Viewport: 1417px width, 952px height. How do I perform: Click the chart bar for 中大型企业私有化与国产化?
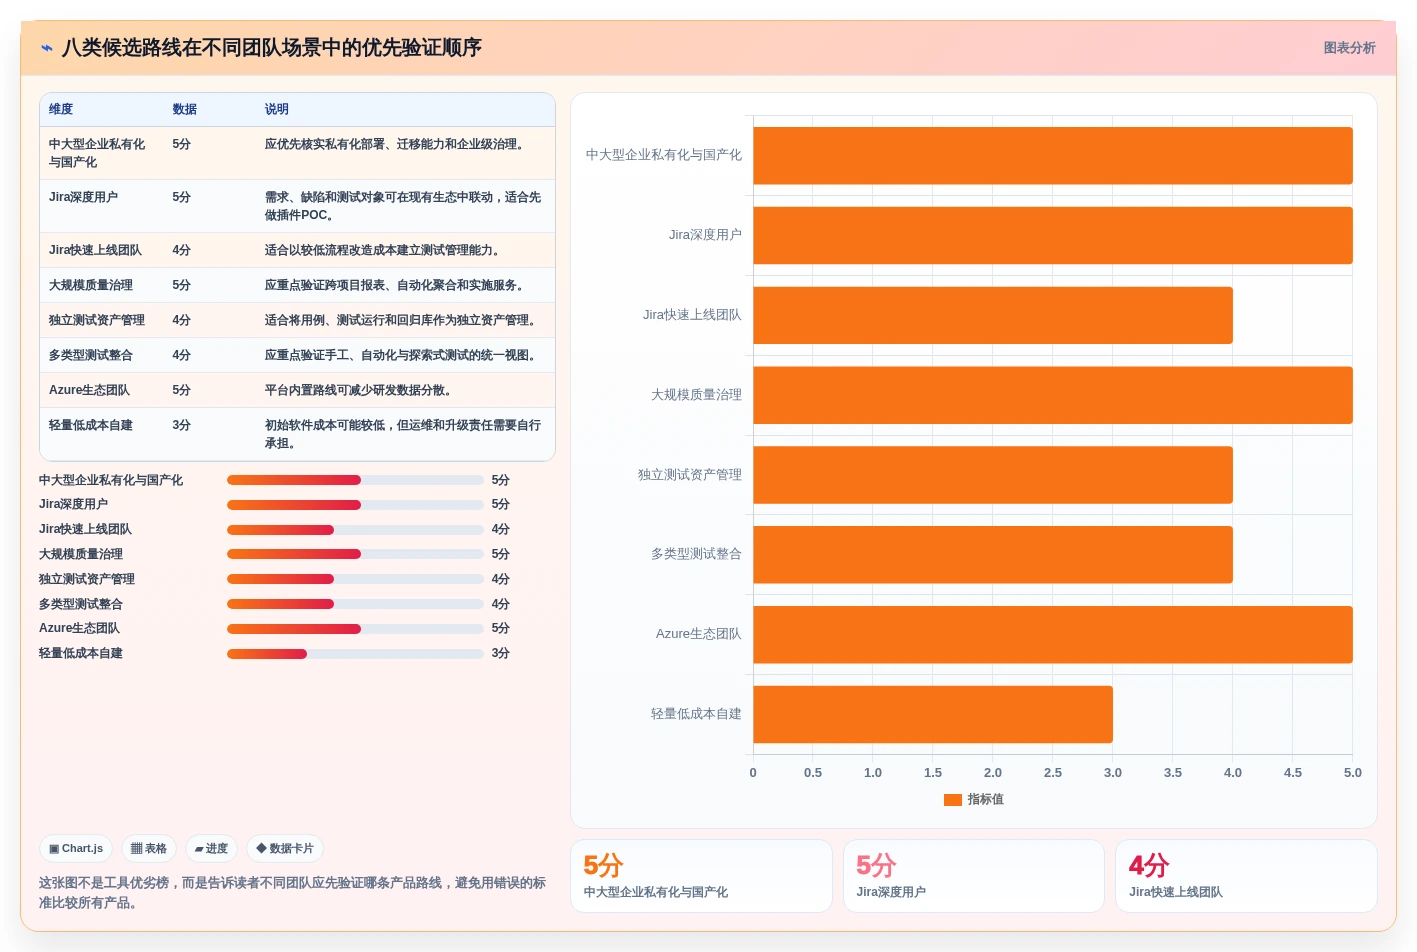pyautogui.click(x=1053, y=156)
